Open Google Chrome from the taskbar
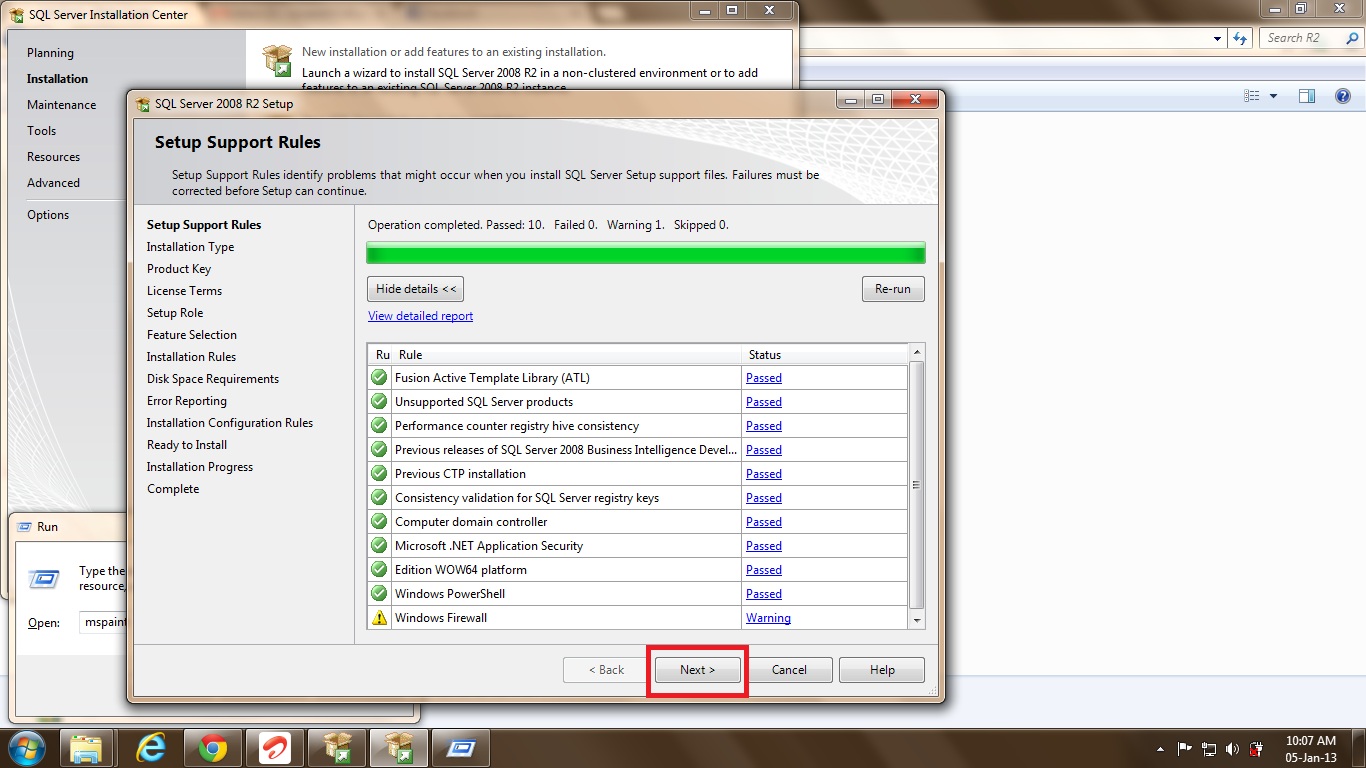1366x768 pixels. coord(212,747)
